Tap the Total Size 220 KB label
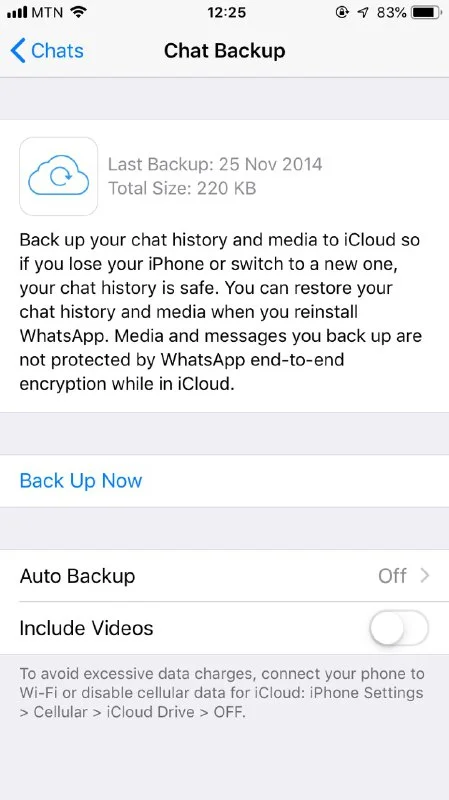 click(182, 189)
